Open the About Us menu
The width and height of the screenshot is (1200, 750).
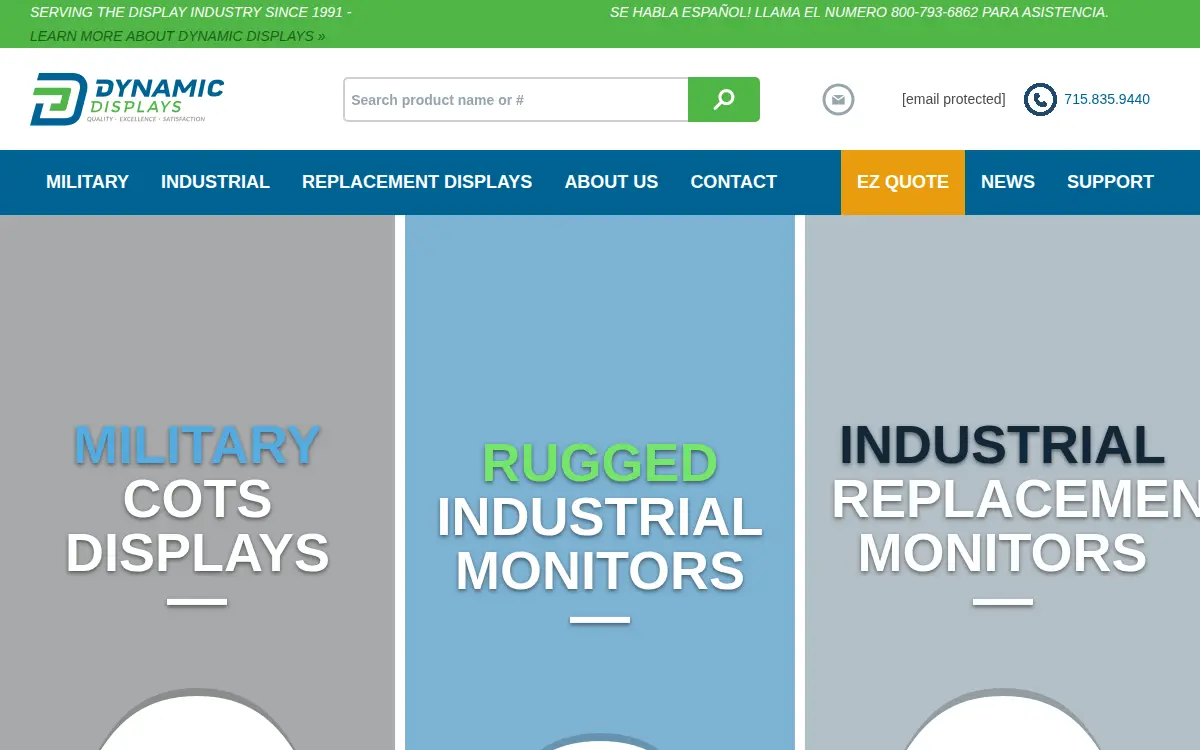point(611,182)
